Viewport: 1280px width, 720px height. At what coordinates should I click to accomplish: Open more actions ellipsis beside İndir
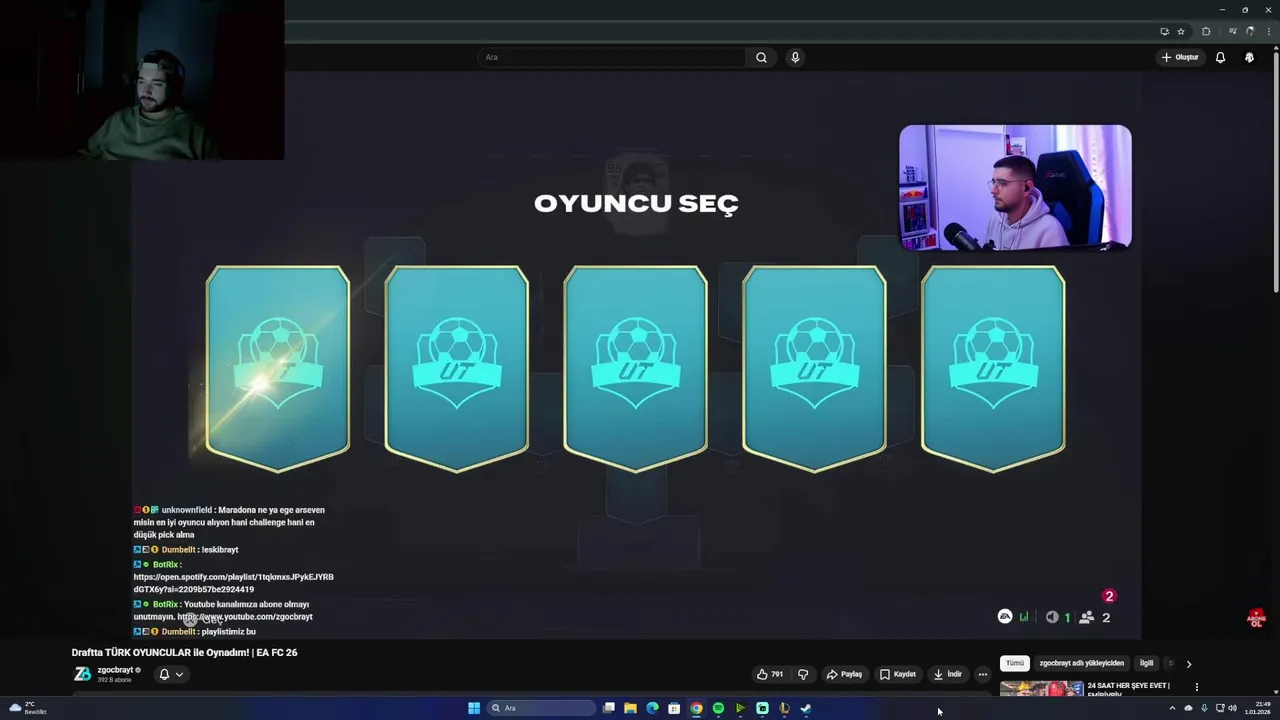tap(982, 674)
